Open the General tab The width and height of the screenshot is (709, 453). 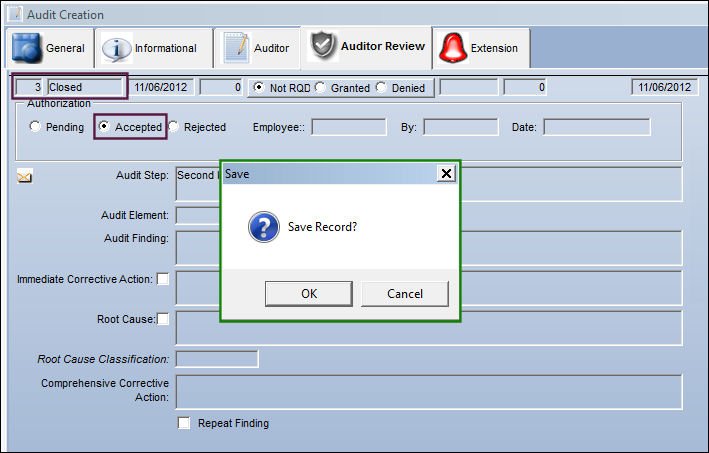tap(50, 48)
